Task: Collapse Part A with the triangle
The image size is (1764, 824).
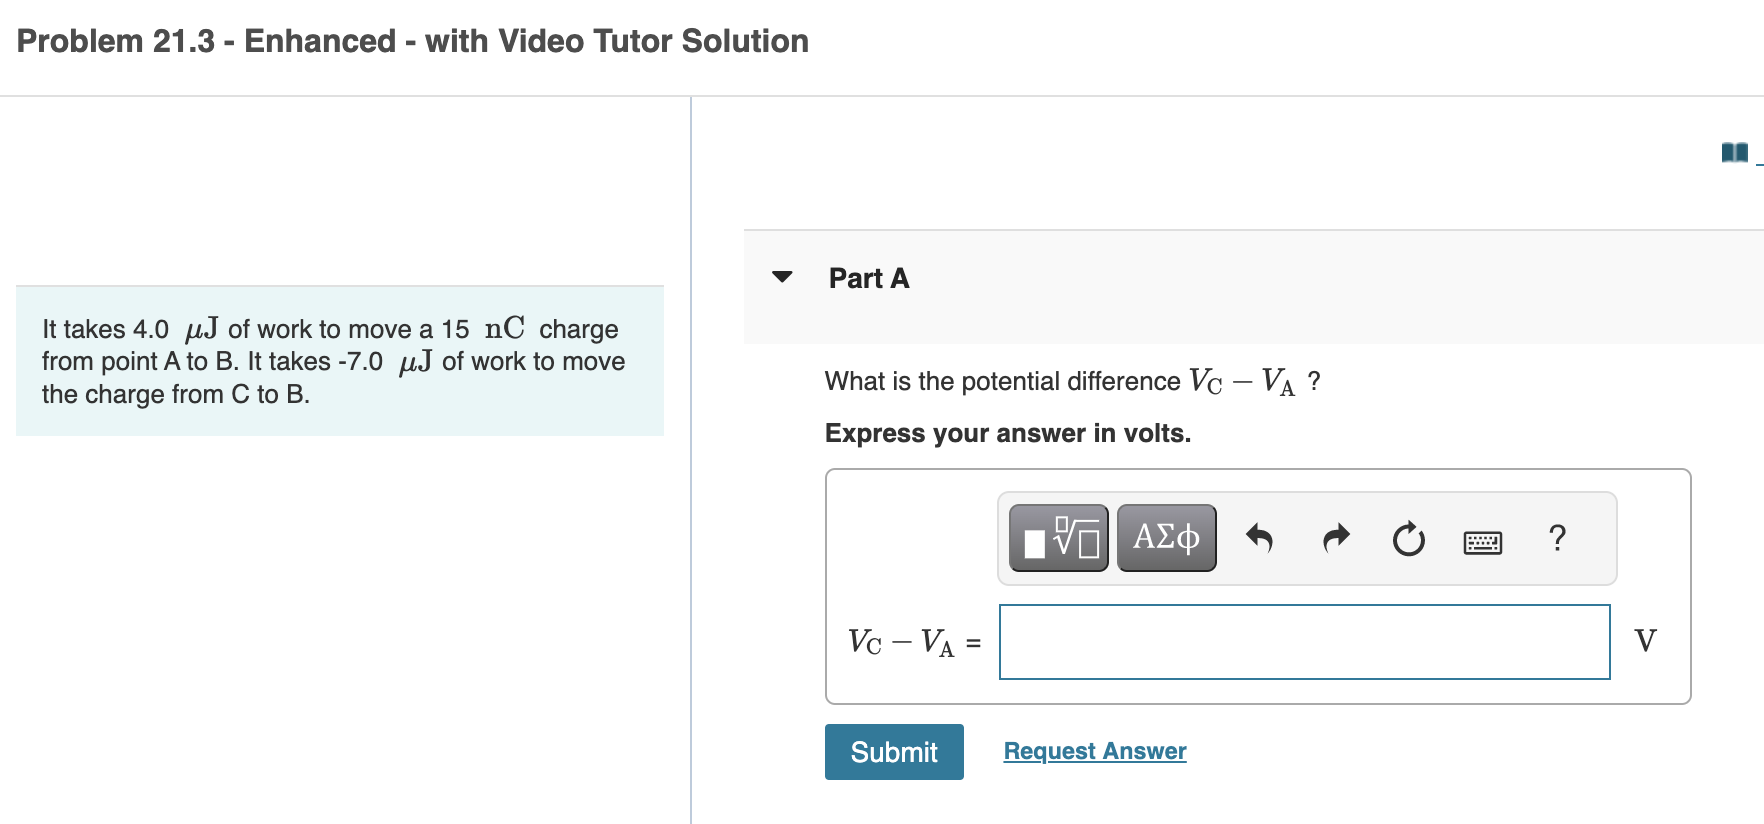Action: click(782, 277)
